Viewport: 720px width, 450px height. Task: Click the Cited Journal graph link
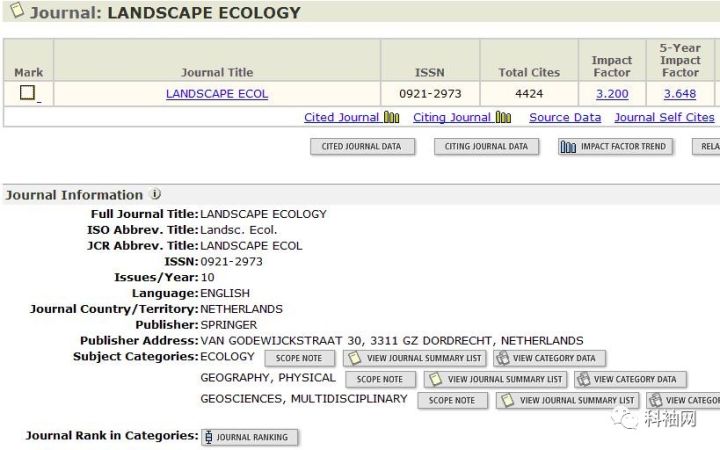342,117
